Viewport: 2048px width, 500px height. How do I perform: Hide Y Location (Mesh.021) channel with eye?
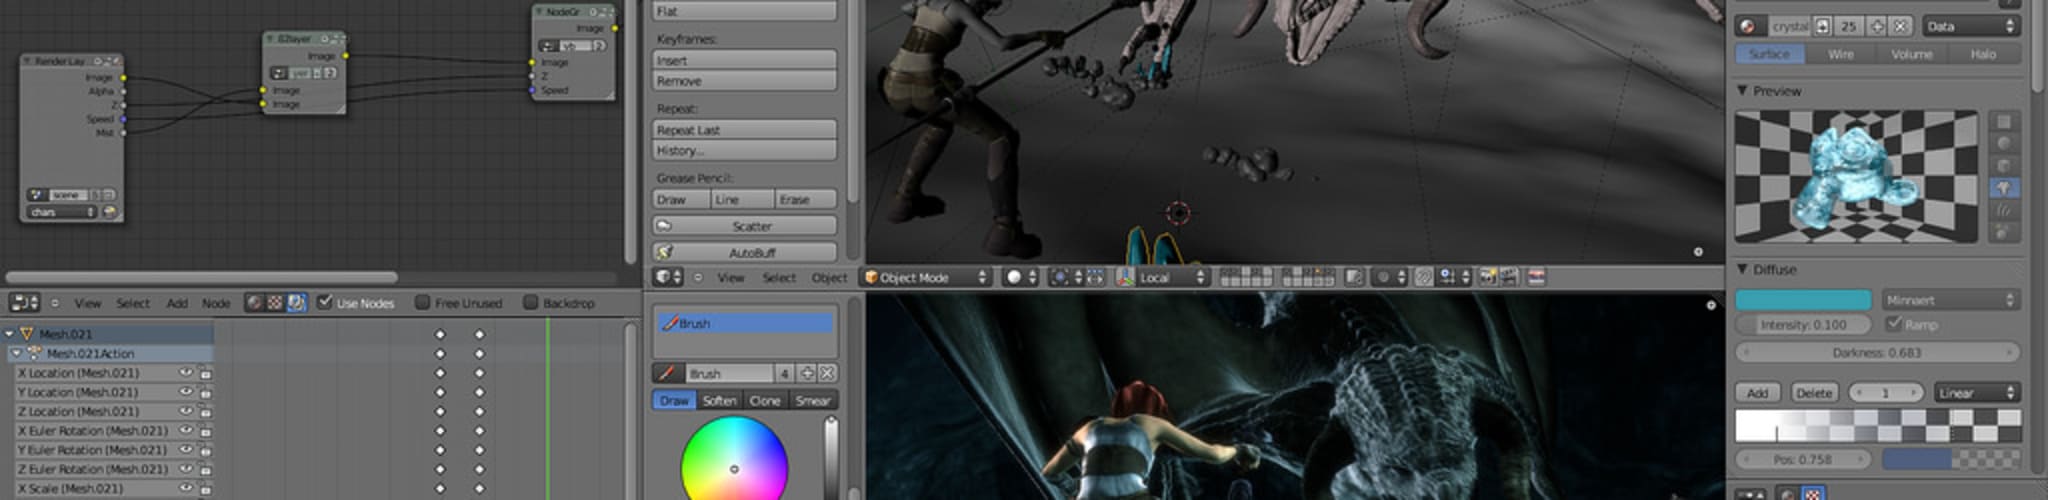click(186, 391)
